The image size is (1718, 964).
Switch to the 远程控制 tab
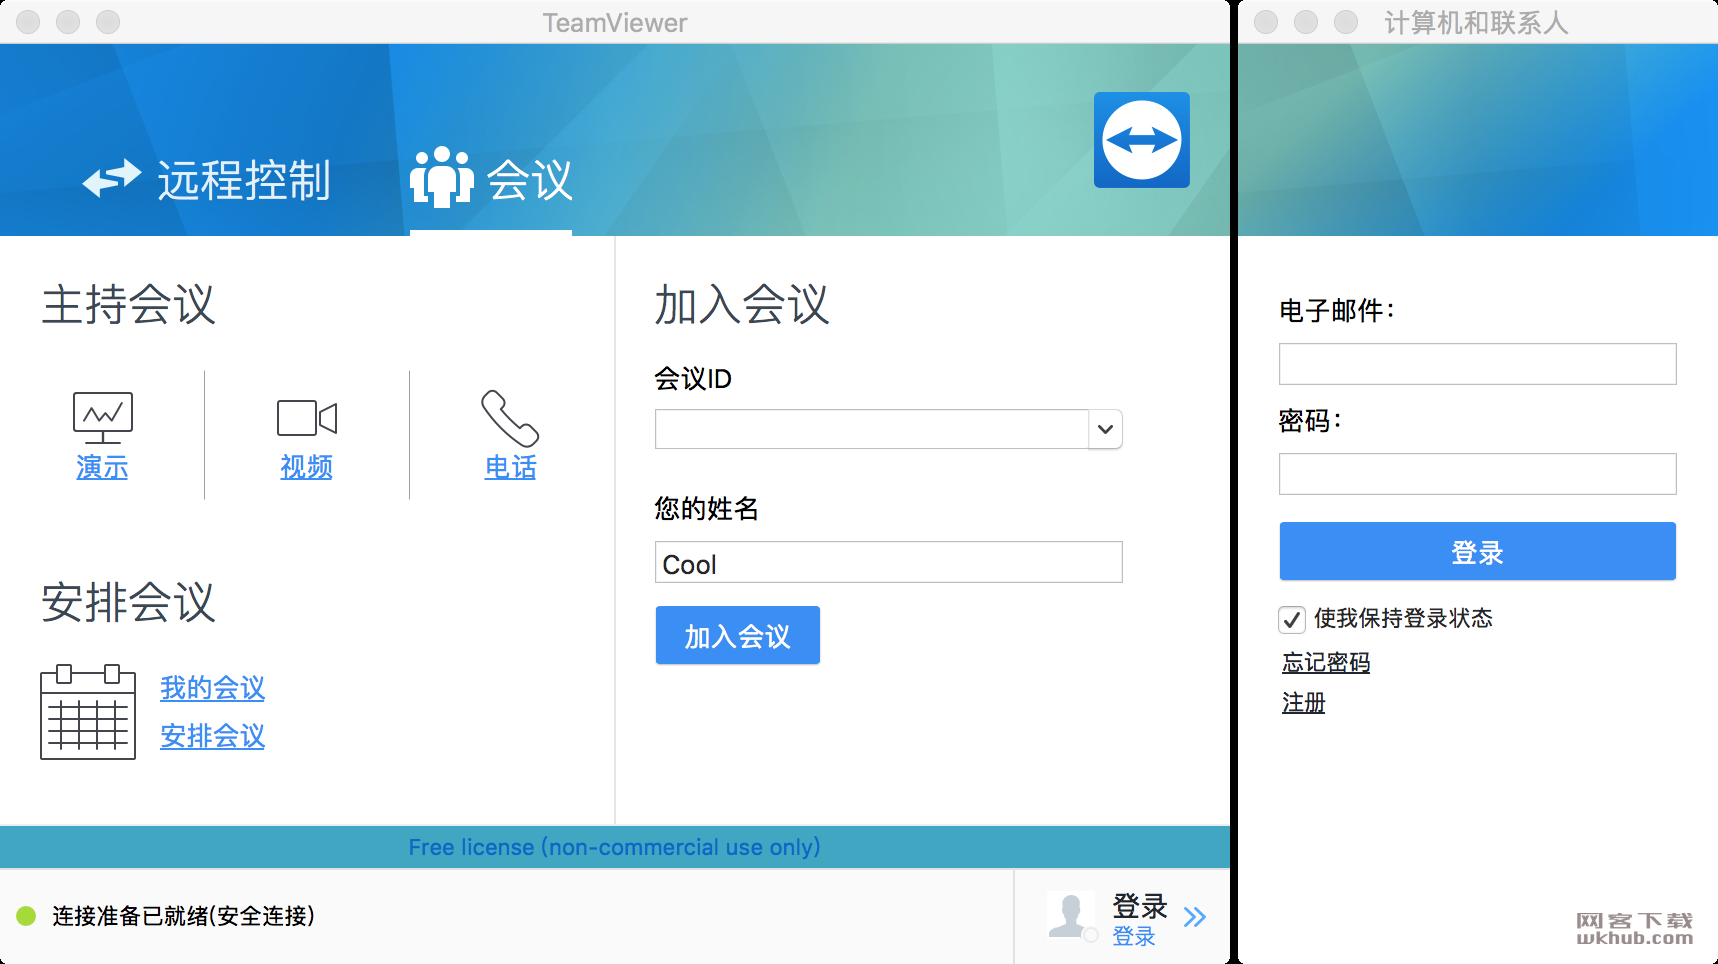click(206, 180)
